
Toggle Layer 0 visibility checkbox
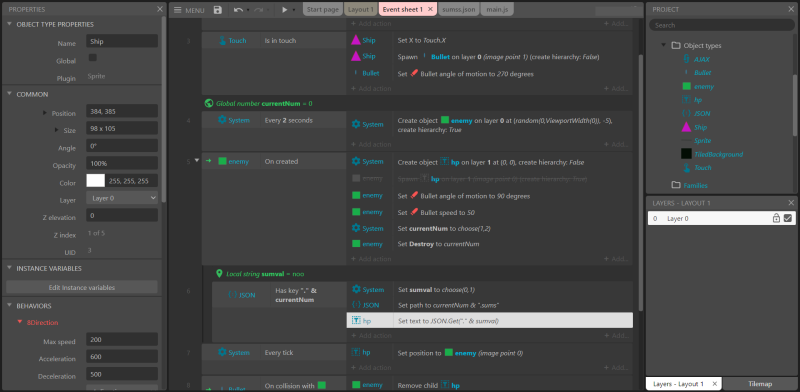(x=788, y=218)
